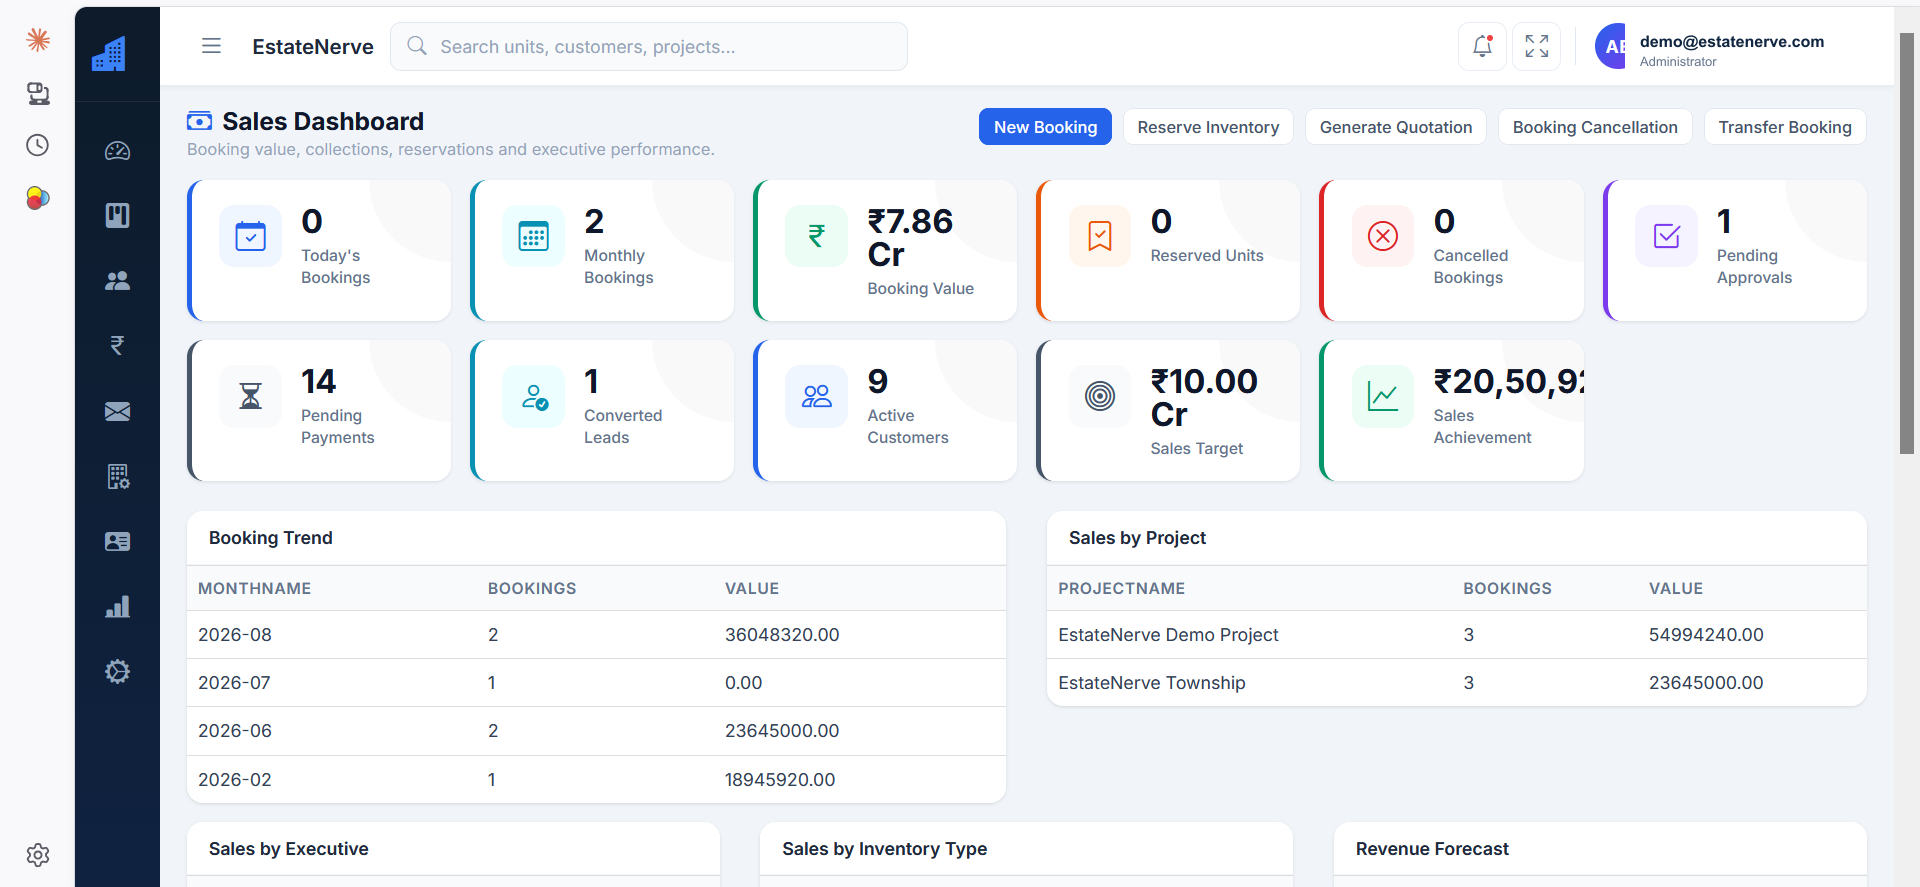Click Transfer Booking button
Viewport: 1920px width, 887px height.
(x=1785, y=127)
